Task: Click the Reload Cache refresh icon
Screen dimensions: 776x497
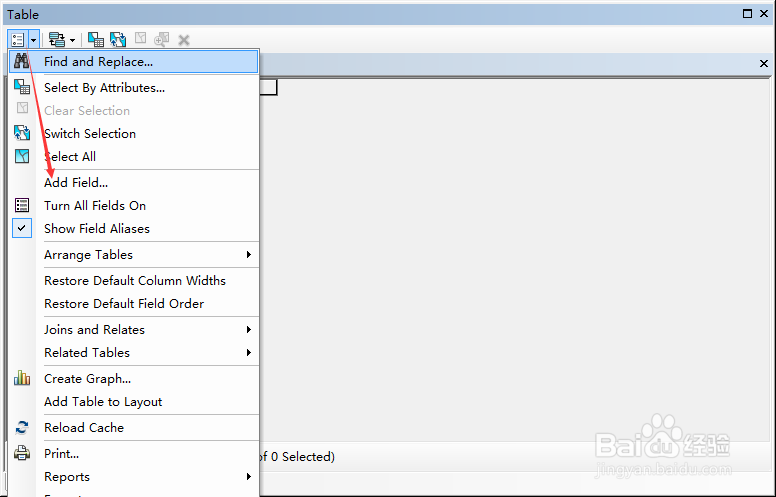Action: 22,427
